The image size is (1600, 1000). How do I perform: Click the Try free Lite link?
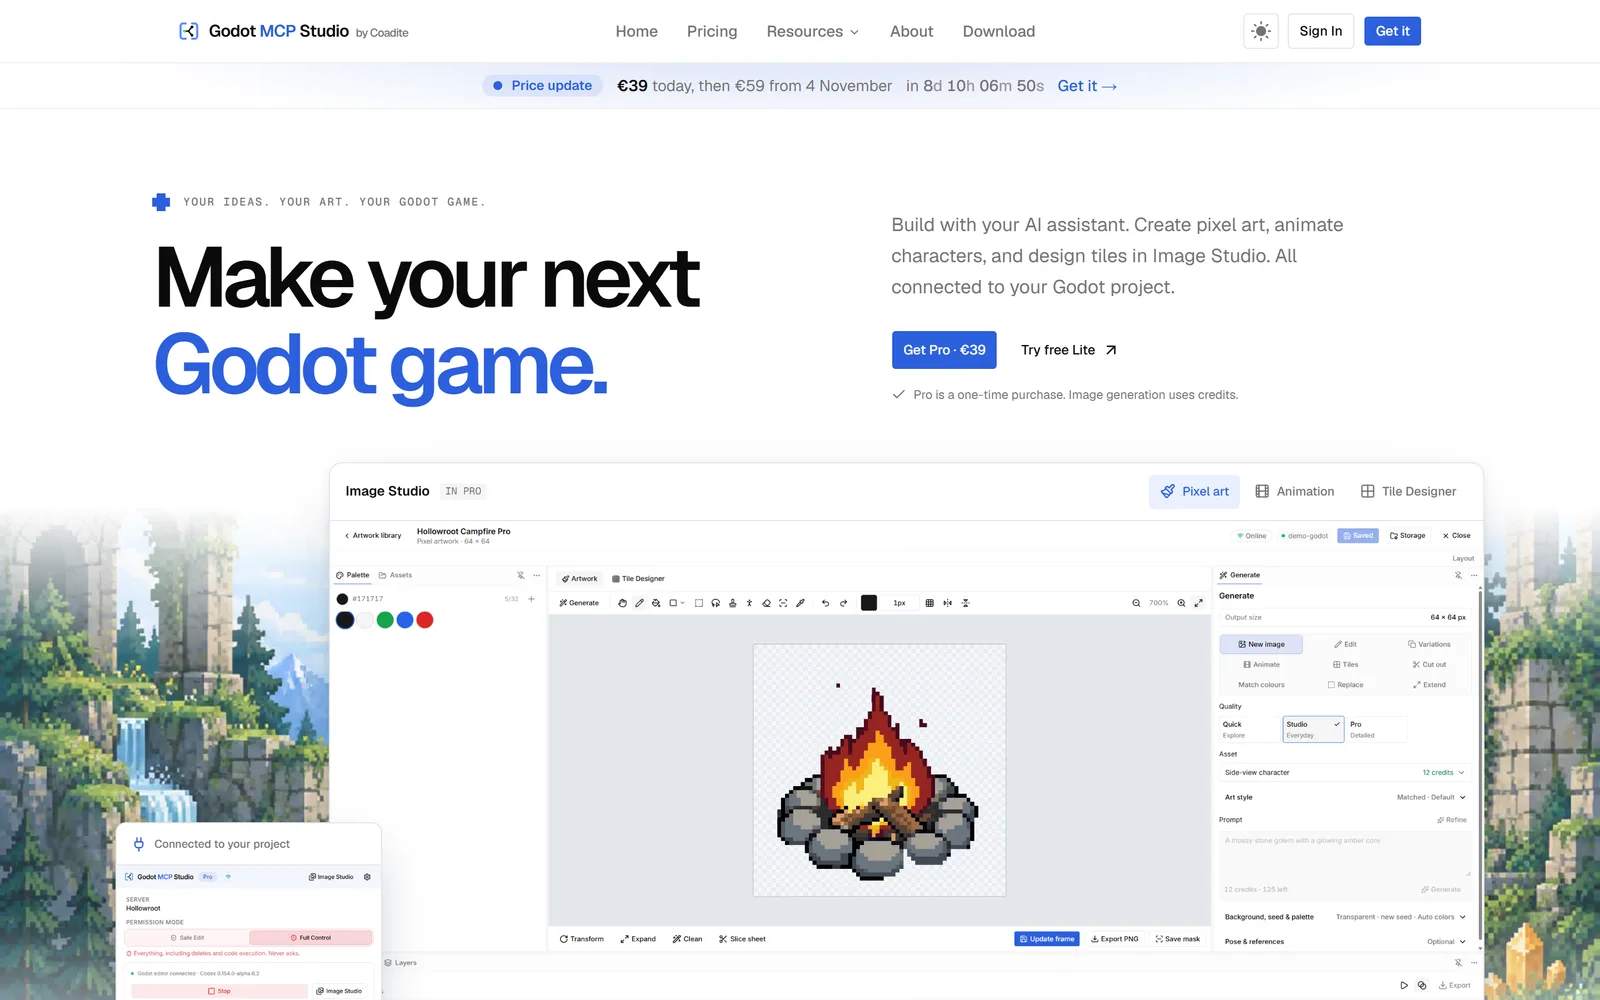tap(1068, 350)
